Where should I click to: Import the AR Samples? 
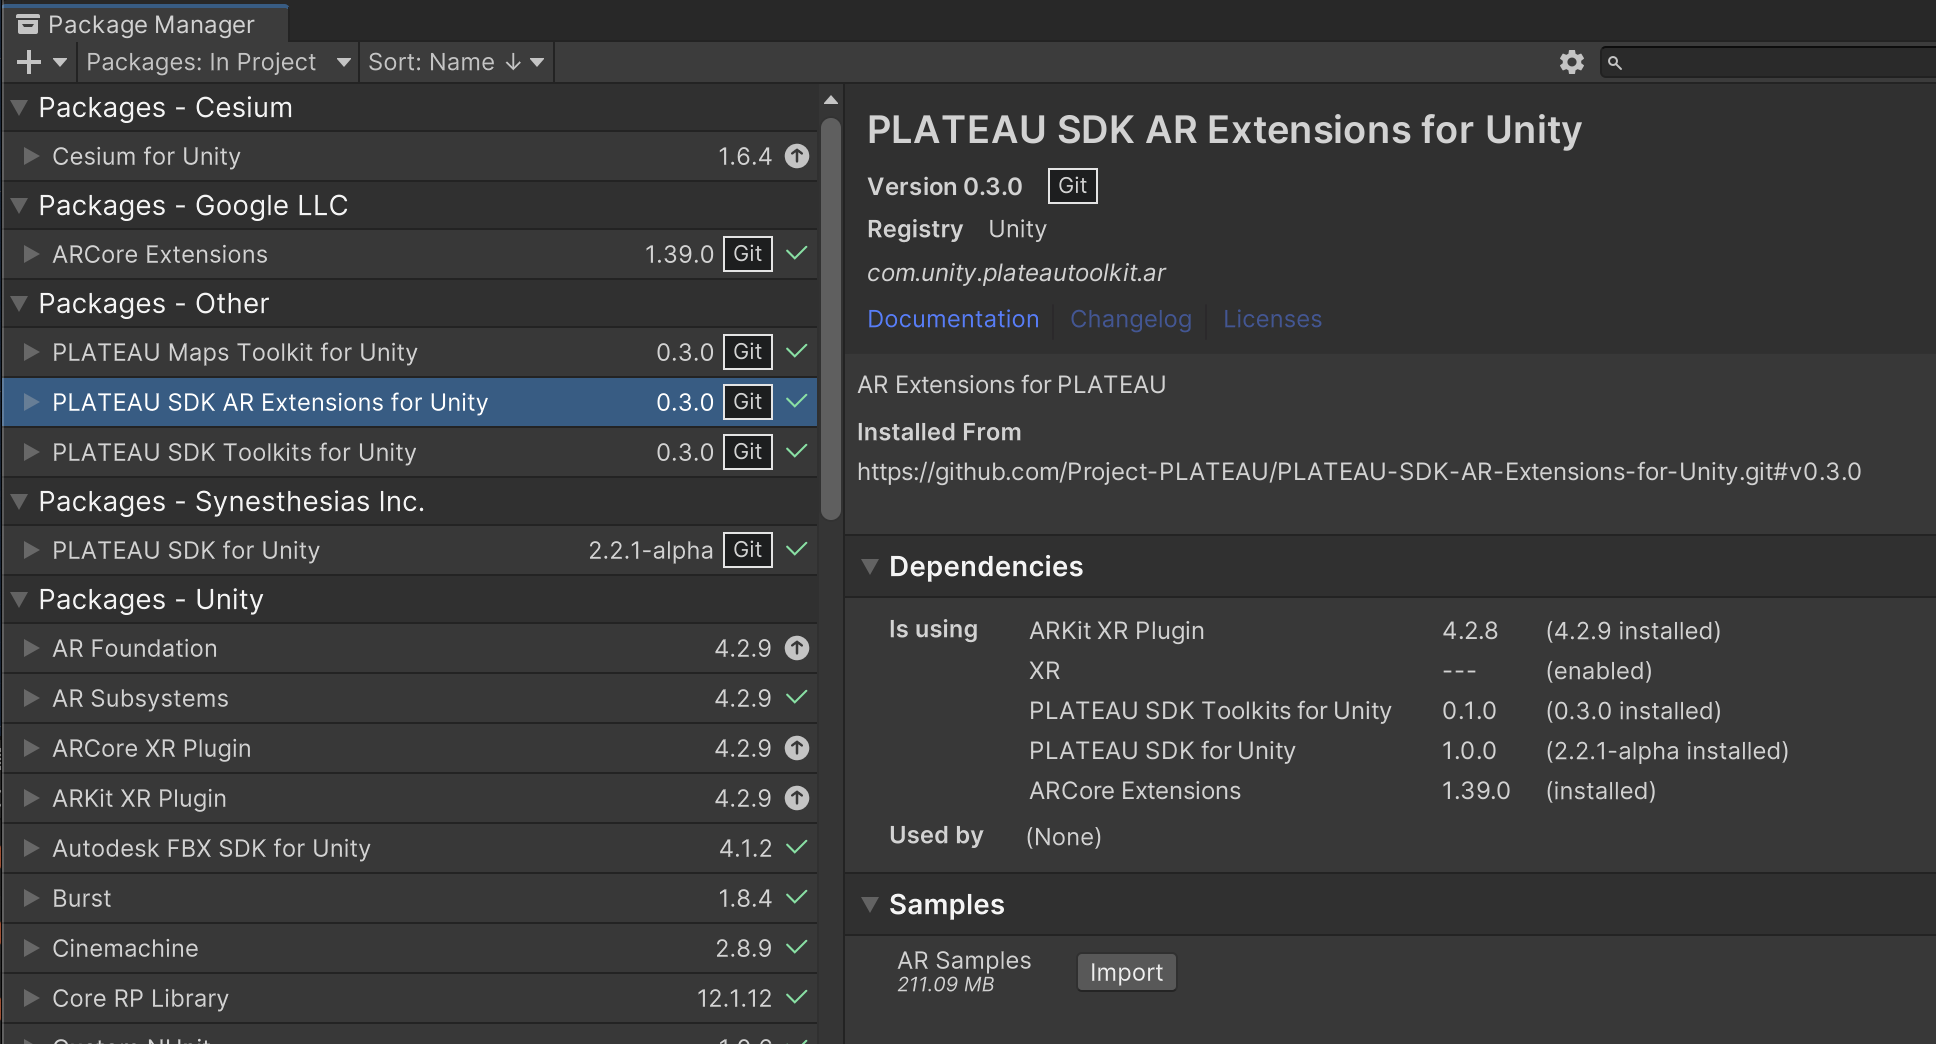(1126, 972)
